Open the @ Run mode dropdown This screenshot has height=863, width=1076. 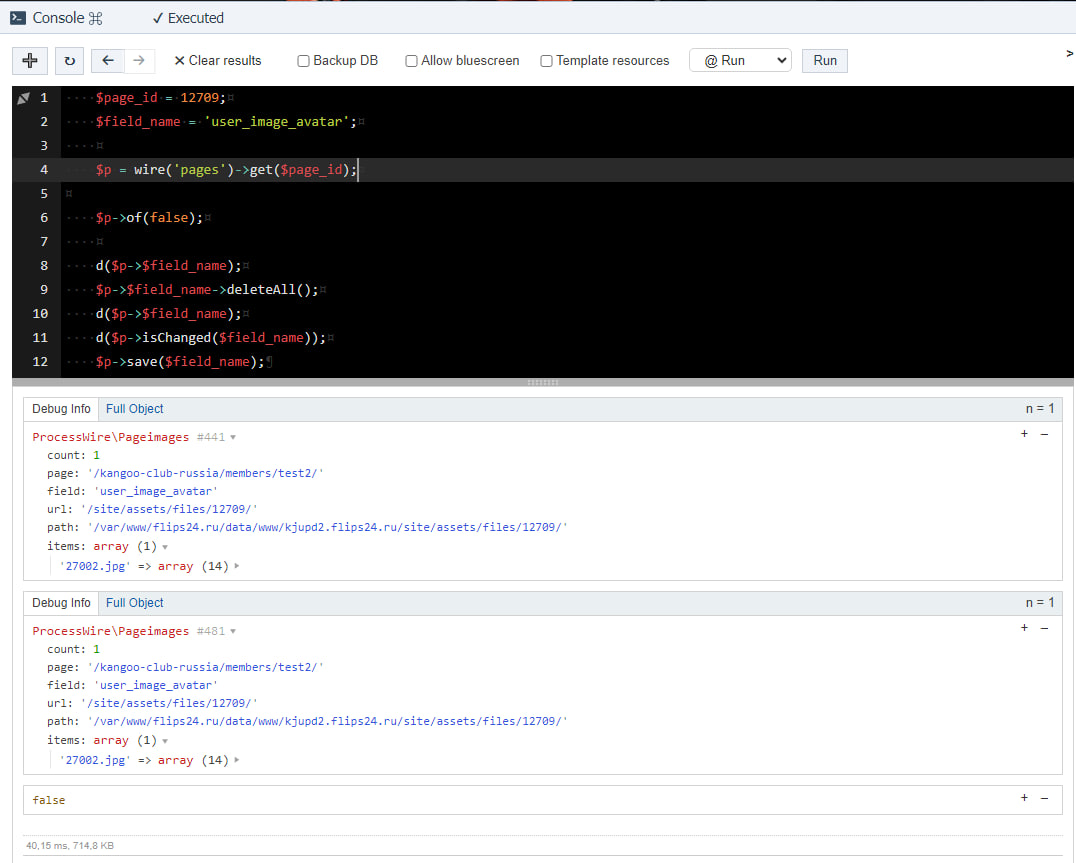[740, 60]
